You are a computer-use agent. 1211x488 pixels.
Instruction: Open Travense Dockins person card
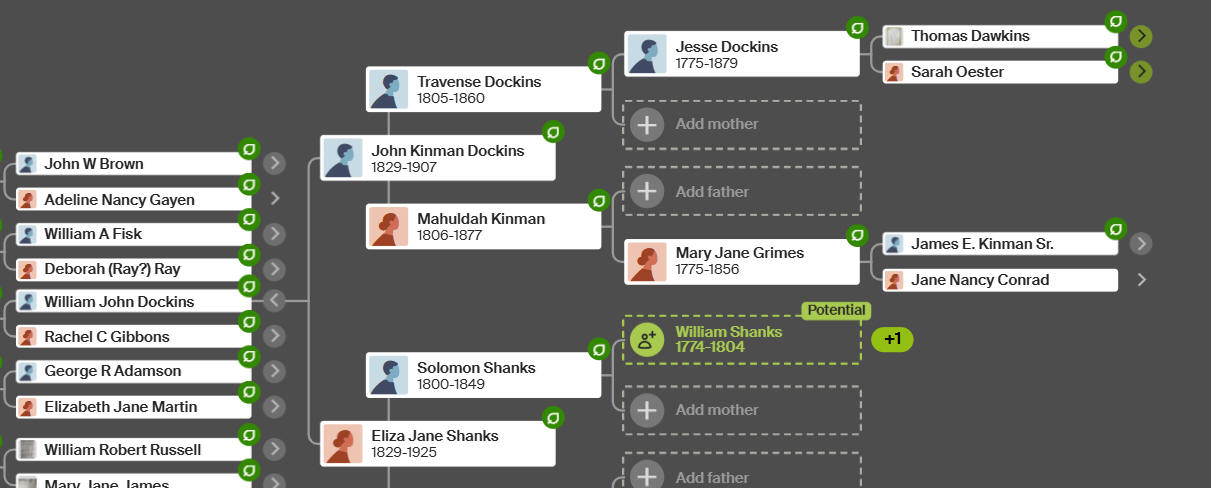pyautogui.click(x=483, y=89)
